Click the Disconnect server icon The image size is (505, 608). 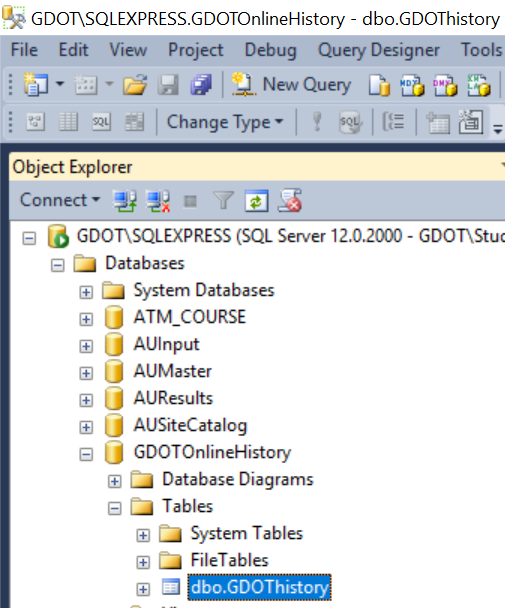click(x=158, y=201)
